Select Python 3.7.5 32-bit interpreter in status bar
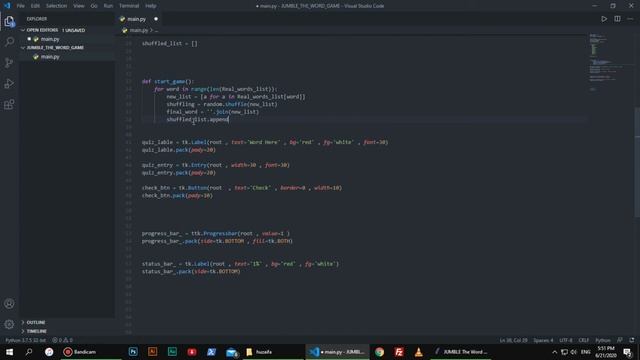This screenshot has height=360, width=640. click(26, 340)
